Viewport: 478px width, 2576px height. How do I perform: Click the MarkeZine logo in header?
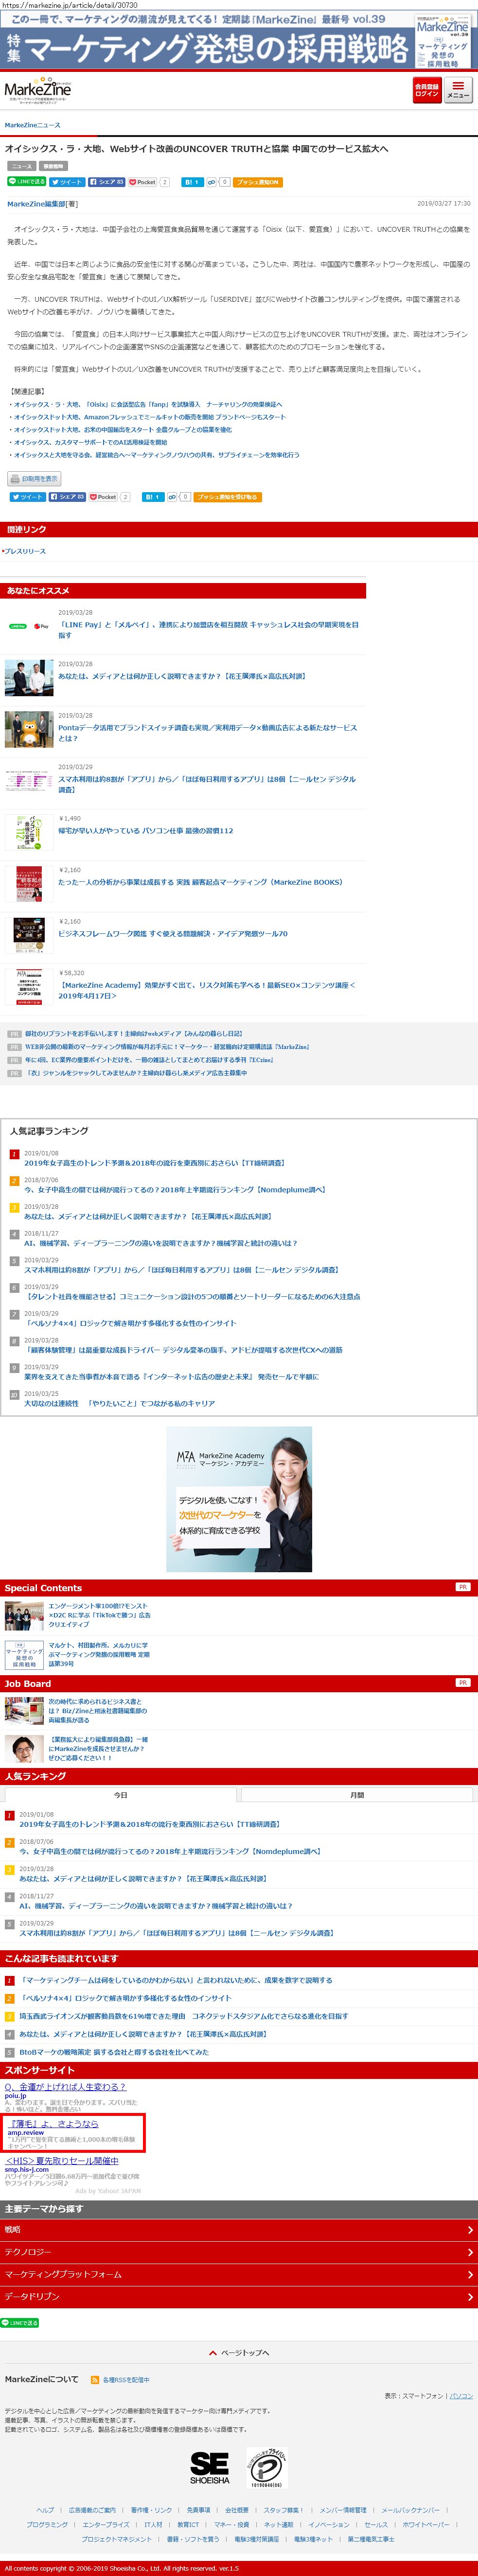point(37,90)
